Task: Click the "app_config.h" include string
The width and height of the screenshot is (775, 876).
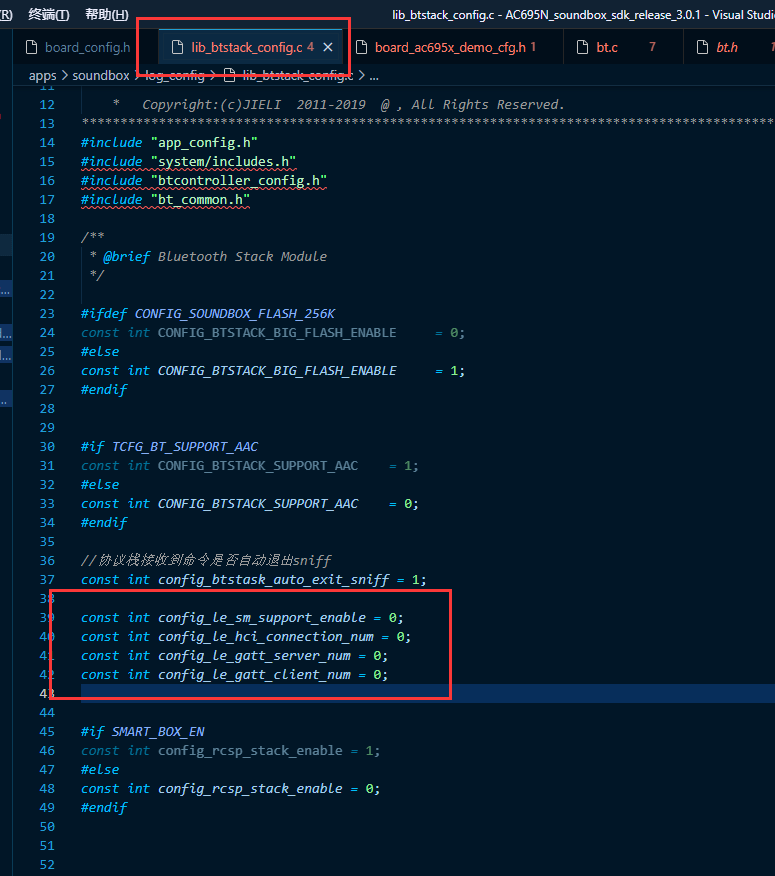Action: point(204,142)
